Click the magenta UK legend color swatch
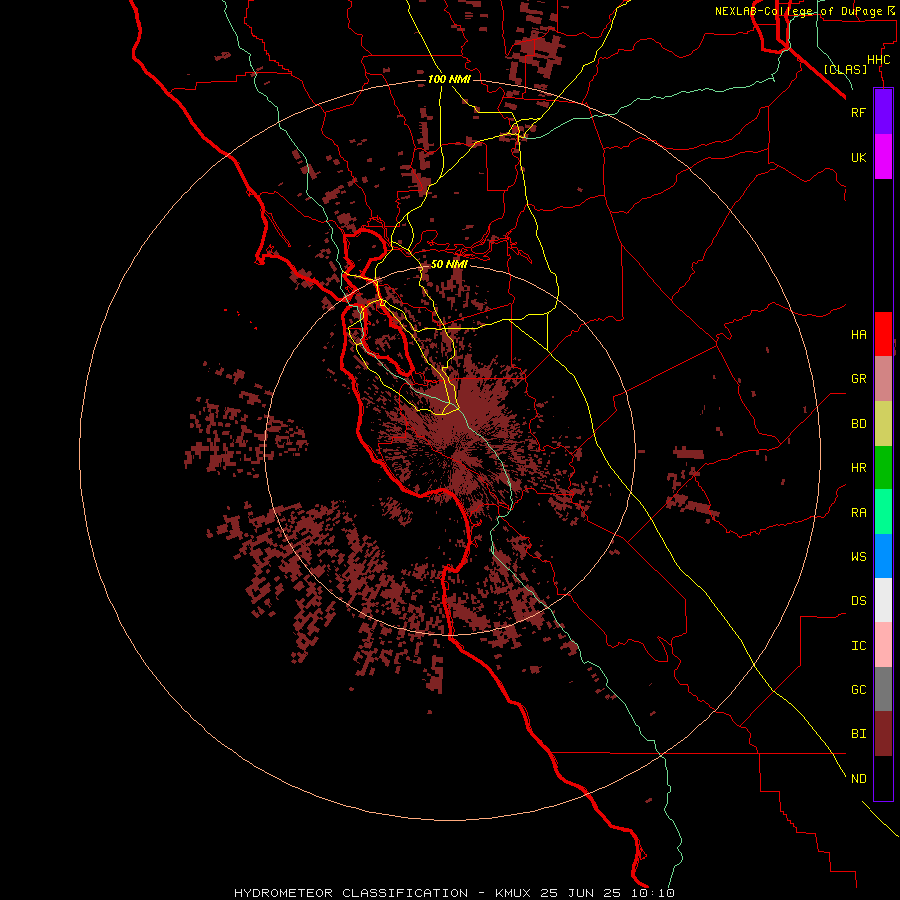 pos(883,157)
